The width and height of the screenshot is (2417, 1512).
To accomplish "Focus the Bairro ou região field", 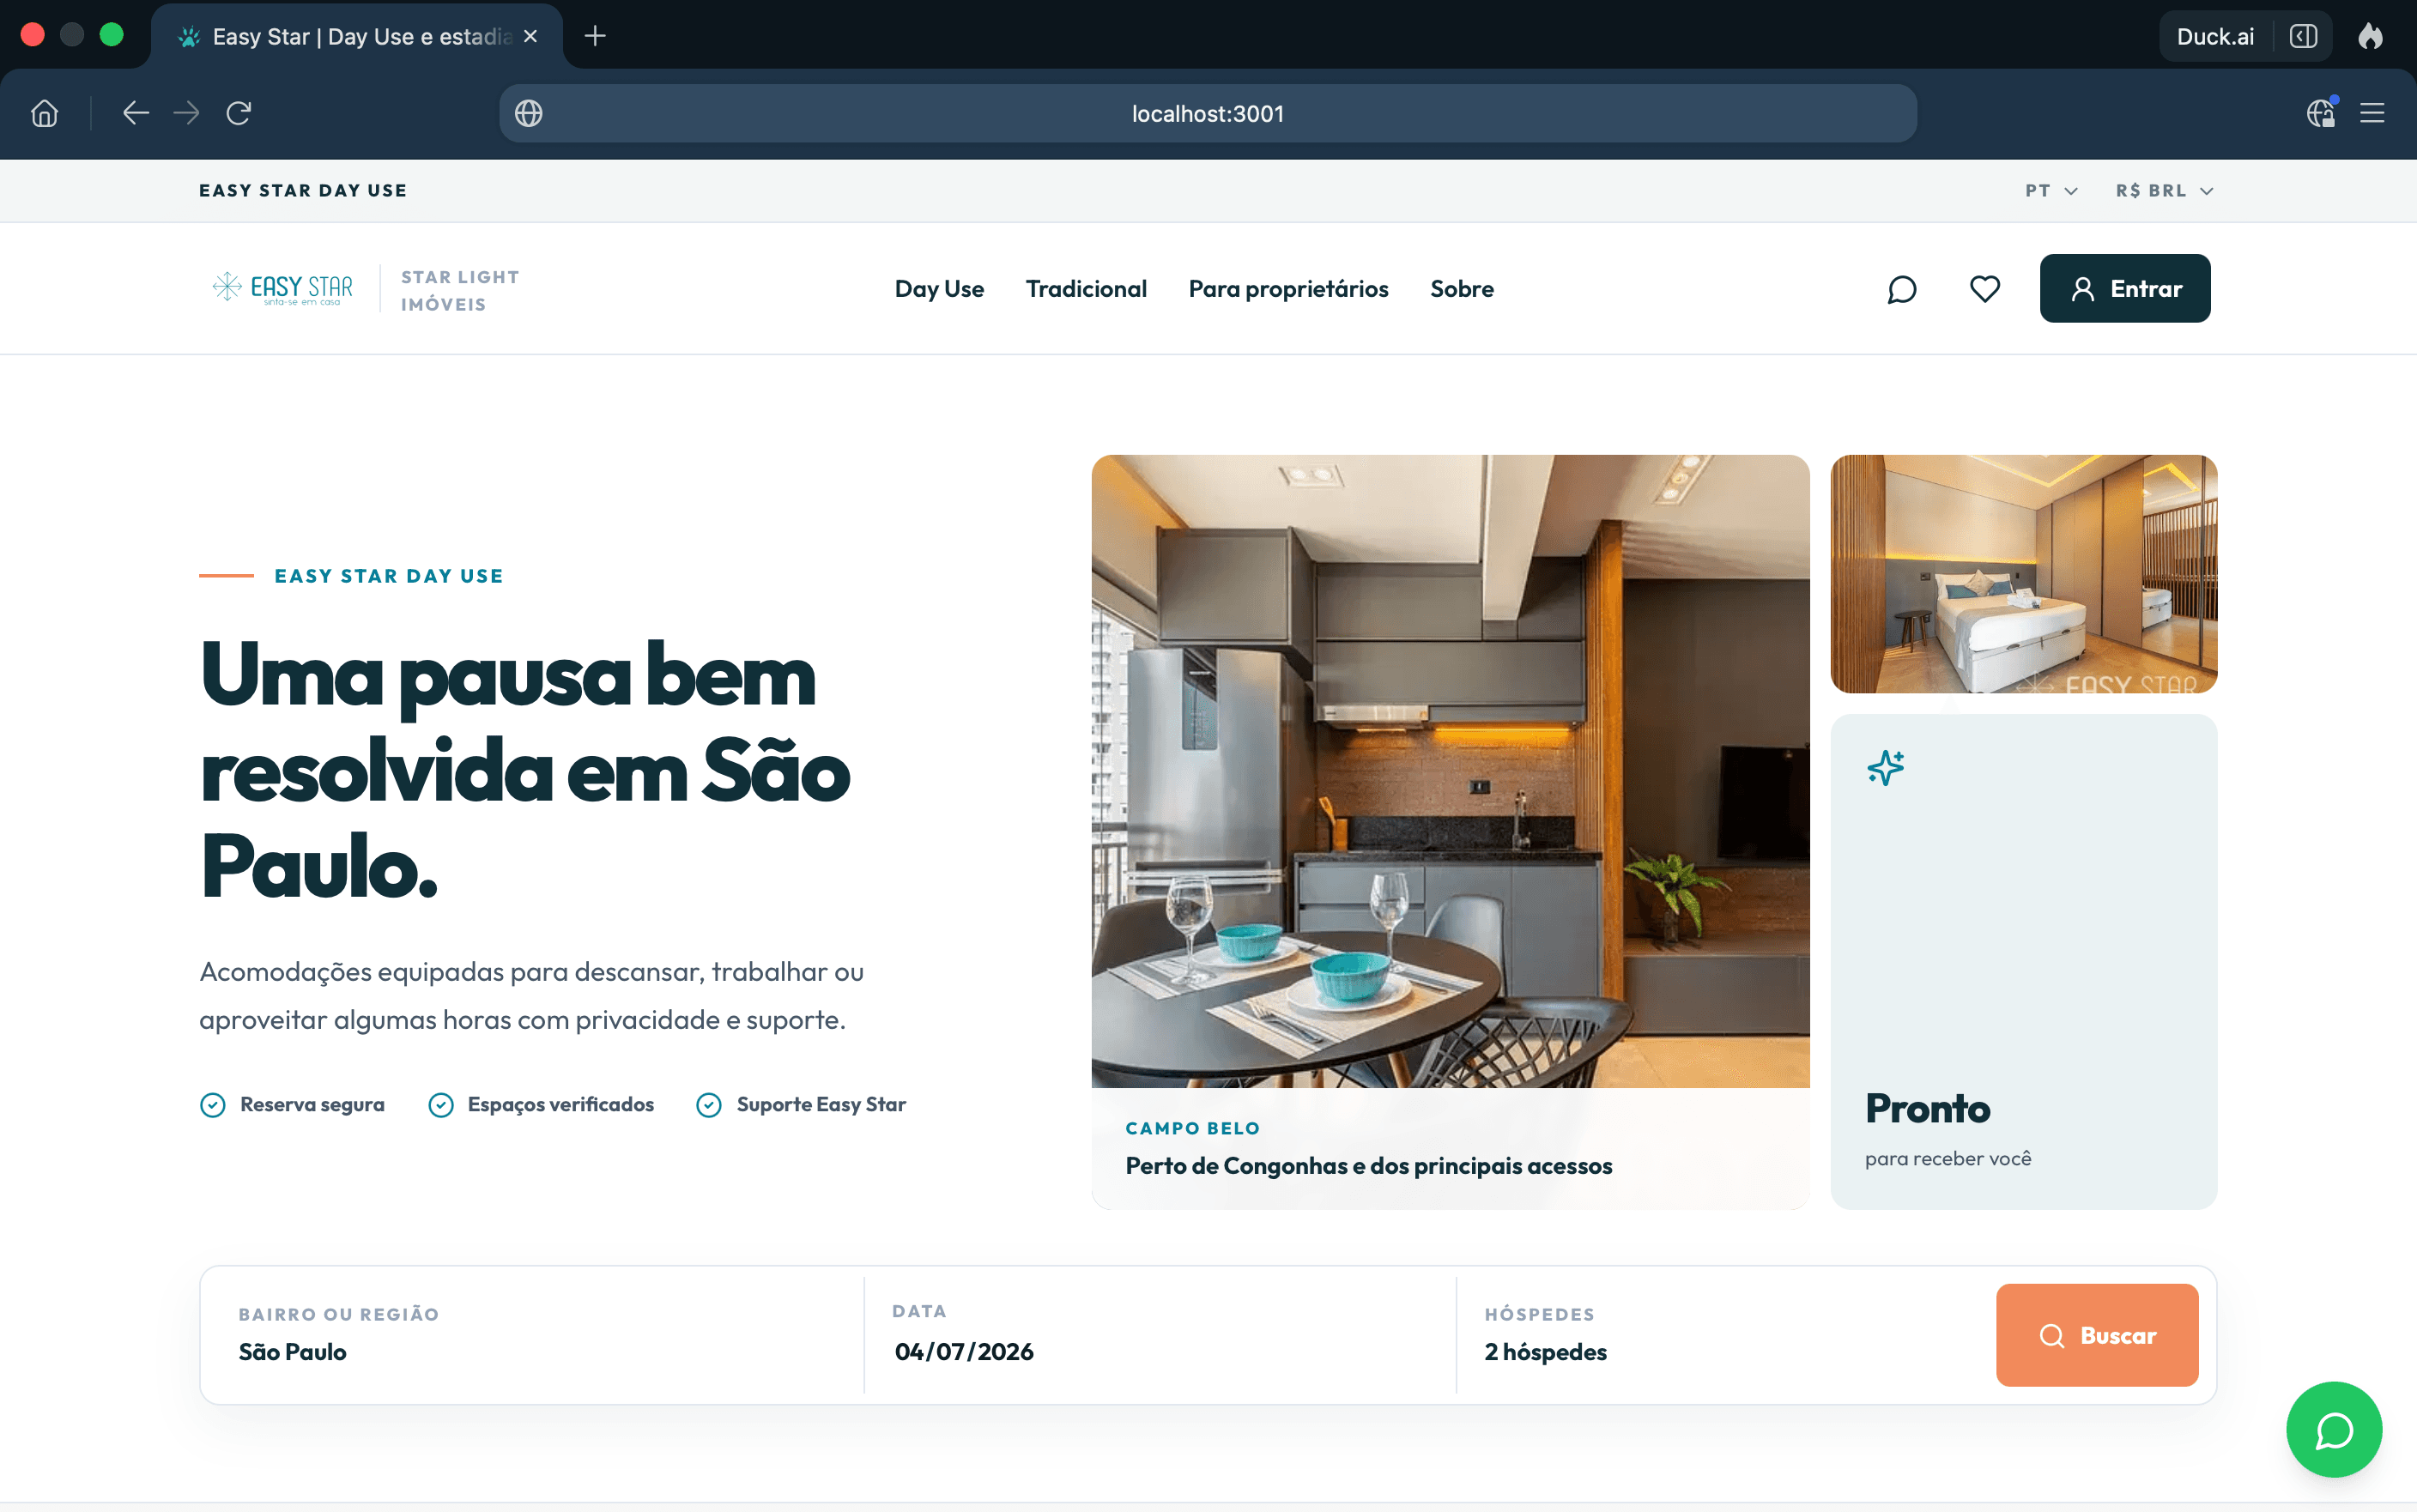I will (x=532, y=1335).
